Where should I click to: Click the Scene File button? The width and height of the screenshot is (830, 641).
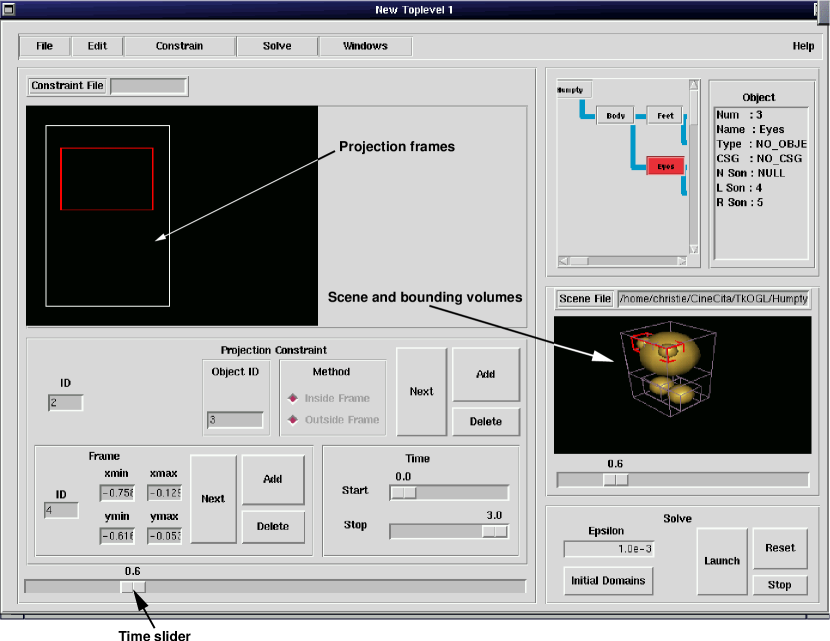pos(585,299)
